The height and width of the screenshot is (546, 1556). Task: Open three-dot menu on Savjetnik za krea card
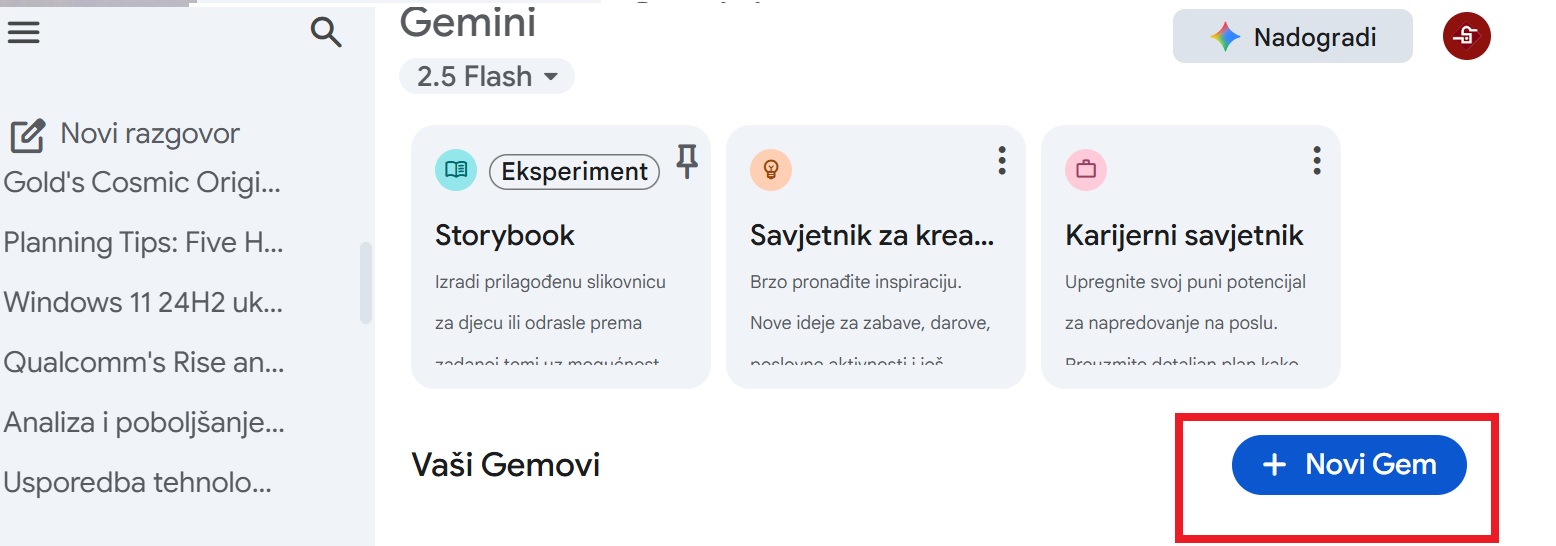[1002, 160]
